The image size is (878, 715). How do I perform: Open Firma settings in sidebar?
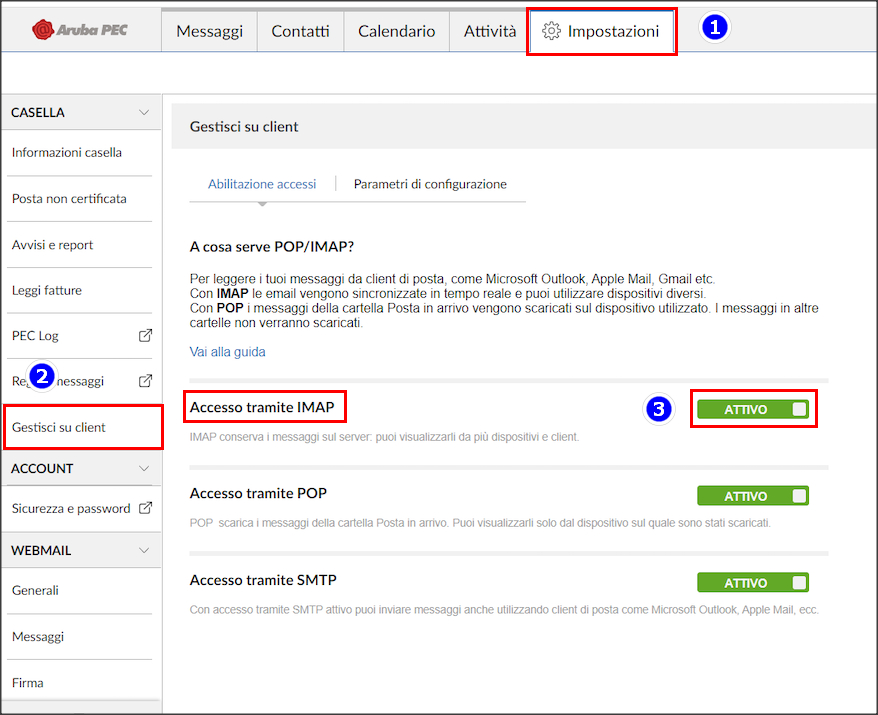[28, 682]
